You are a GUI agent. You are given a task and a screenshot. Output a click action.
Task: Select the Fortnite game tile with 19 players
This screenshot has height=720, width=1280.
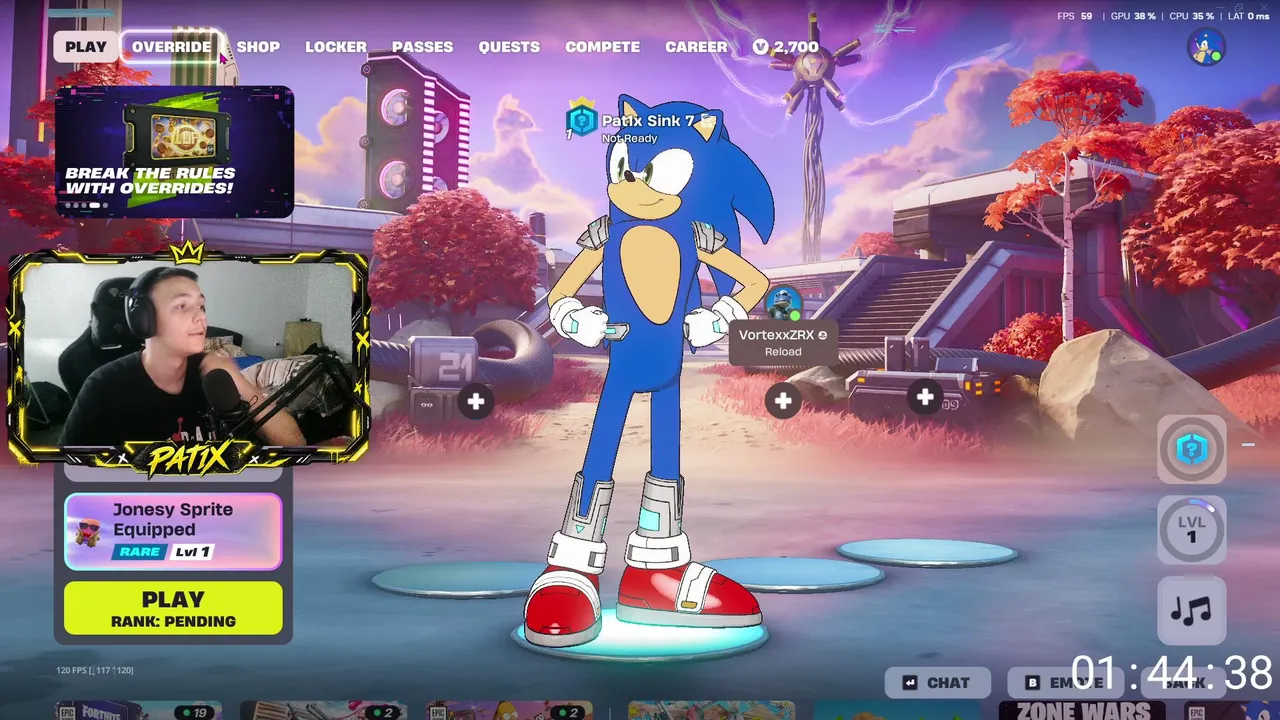click(138, 711)
